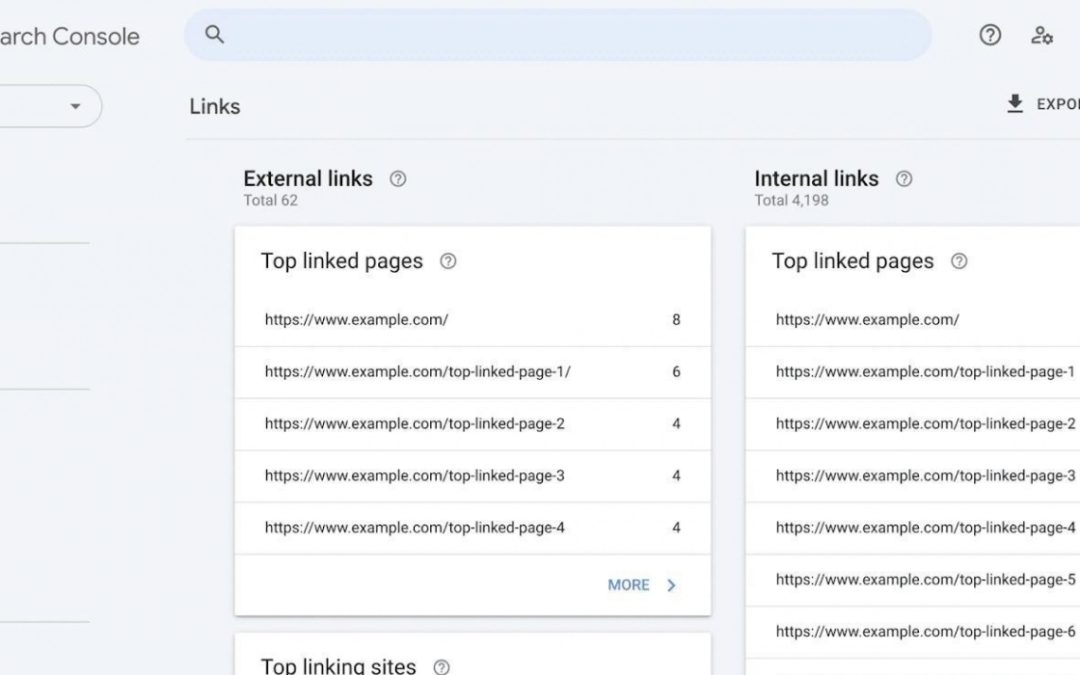Click help icon in Internal Top linked pages
The image size is (1080, 675).
(x=959, y=261)
